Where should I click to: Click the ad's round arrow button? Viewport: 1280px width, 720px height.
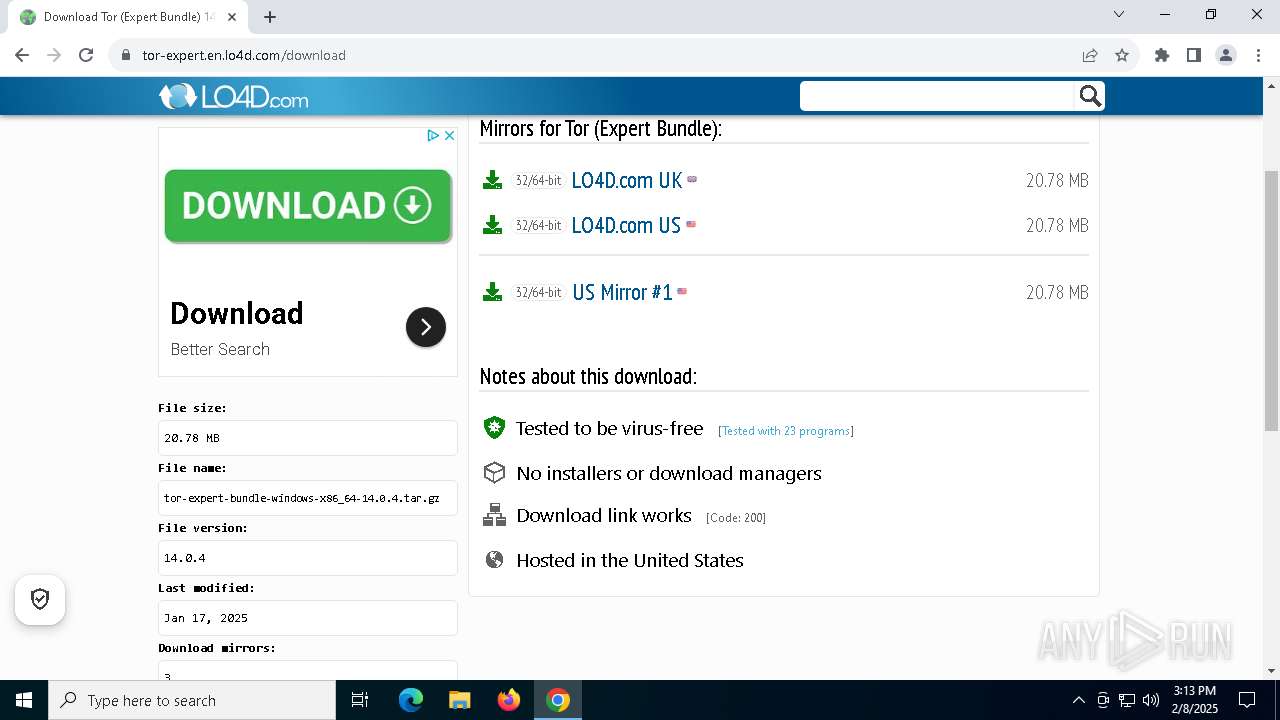[426, 327]
